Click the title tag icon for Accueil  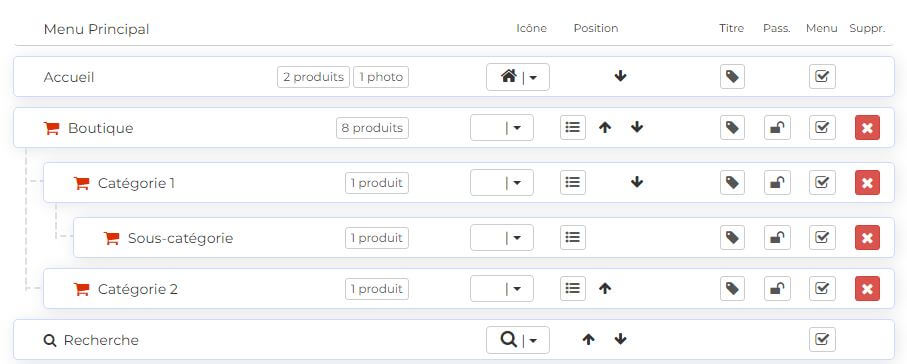tap(732, 77)
